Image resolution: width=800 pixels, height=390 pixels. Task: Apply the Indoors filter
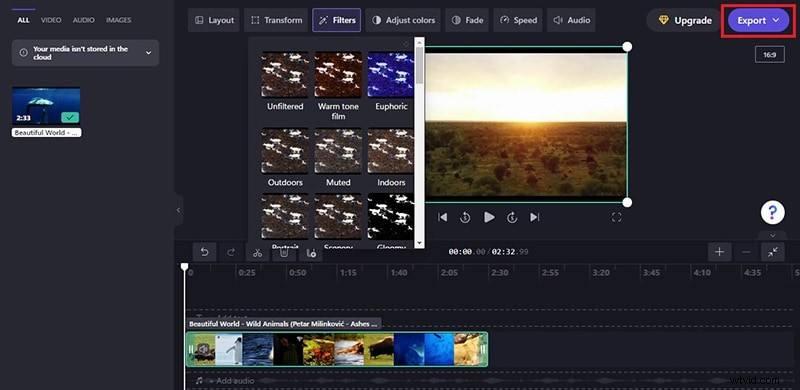(x=391, y=151)
